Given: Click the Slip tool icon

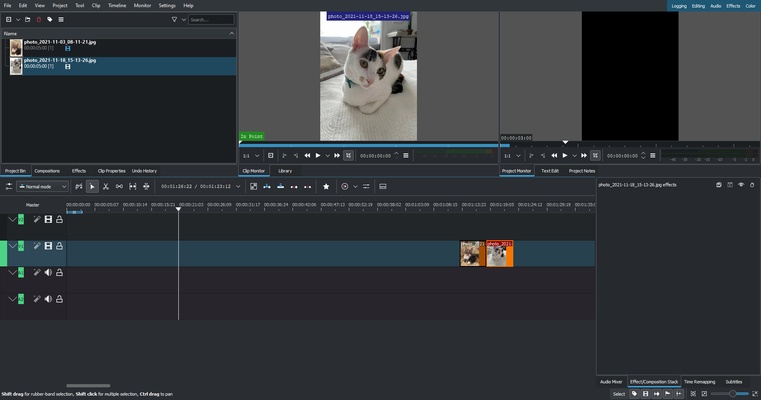Looking at the screenshot, I should point(132,186).
